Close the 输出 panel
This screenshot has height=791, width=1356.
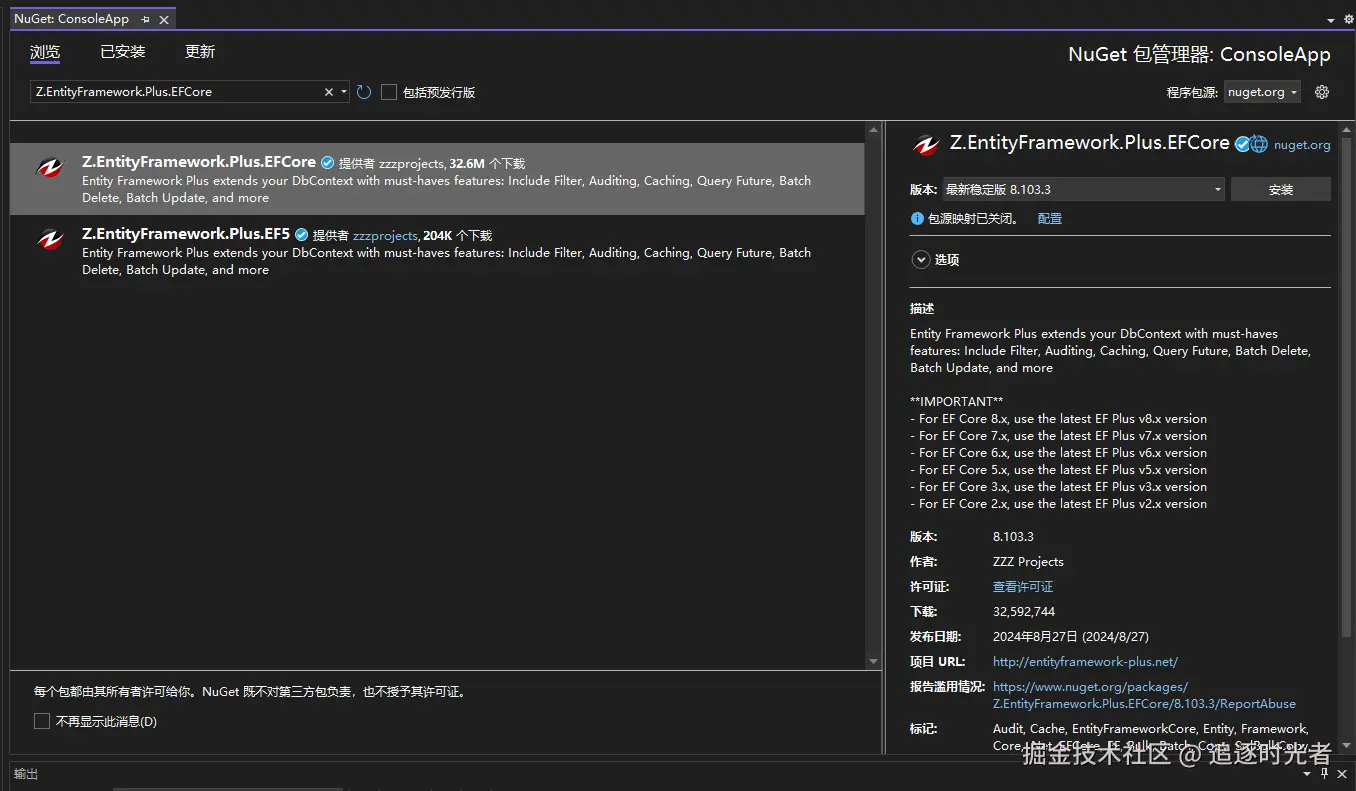click(1341, 774)
